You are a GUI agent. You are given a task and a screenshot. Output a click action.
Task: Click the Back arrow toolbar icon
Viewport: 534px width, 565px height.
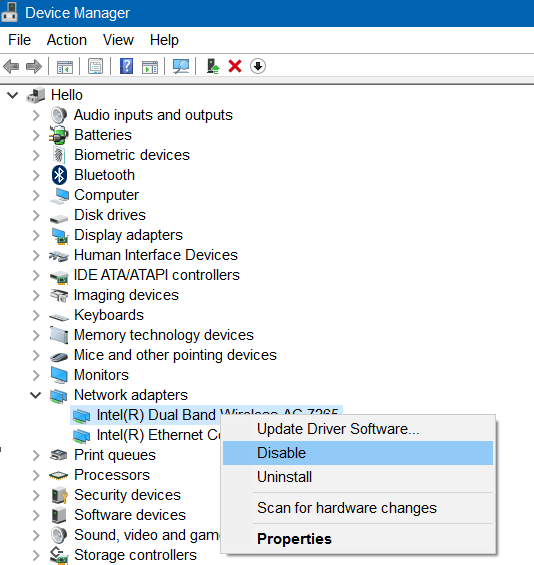pos(11,66)
